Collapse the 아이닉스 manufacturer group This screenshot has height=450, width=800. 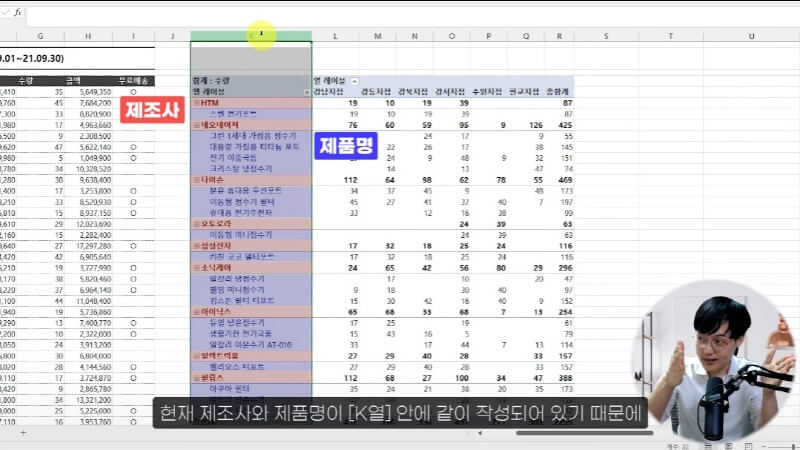196,312
